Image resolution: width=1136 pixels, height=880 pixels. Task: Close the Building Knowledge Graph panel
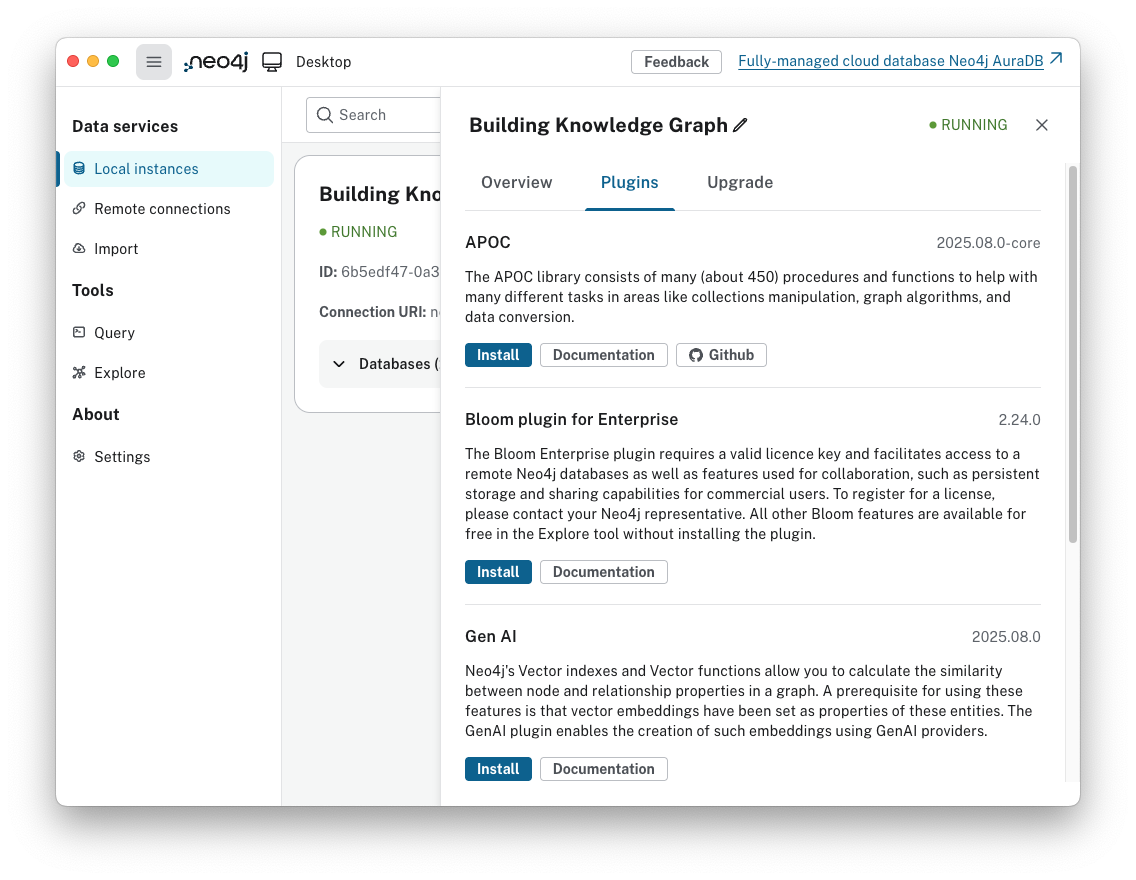1042,125
